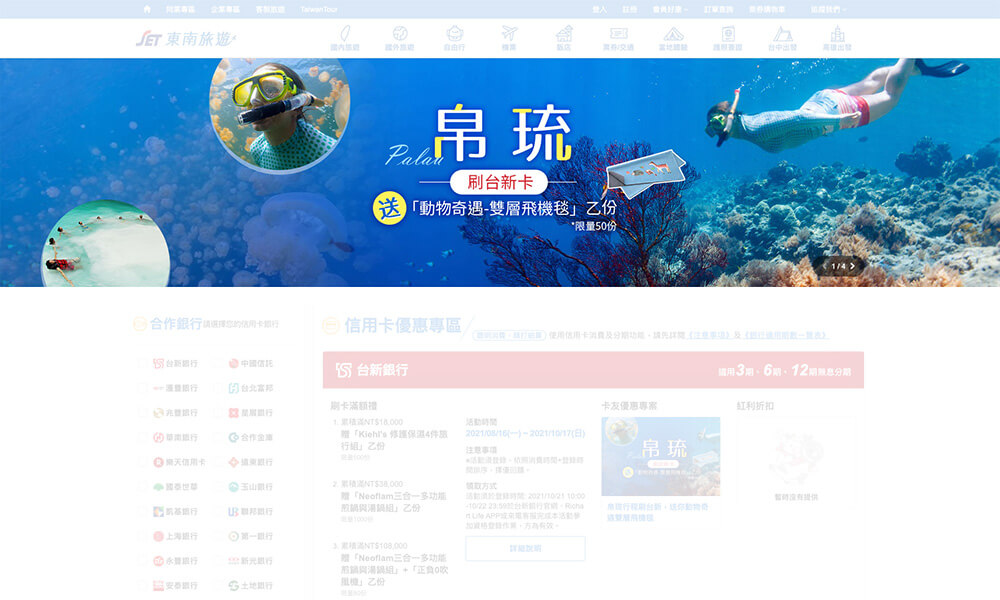
Task: Open the 帛琉 promotion thumbnail
Action: click(x=660, y=456)
